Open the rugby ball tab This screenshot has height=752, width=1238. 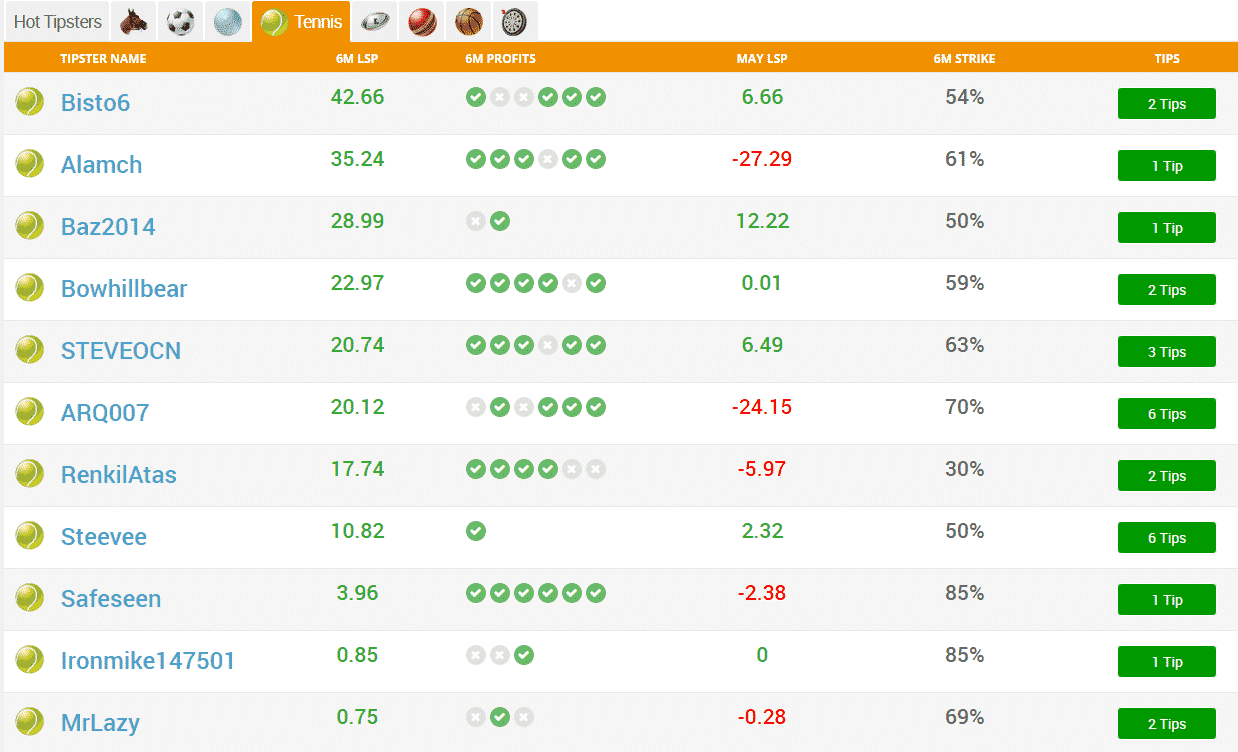tap(374, 21)
